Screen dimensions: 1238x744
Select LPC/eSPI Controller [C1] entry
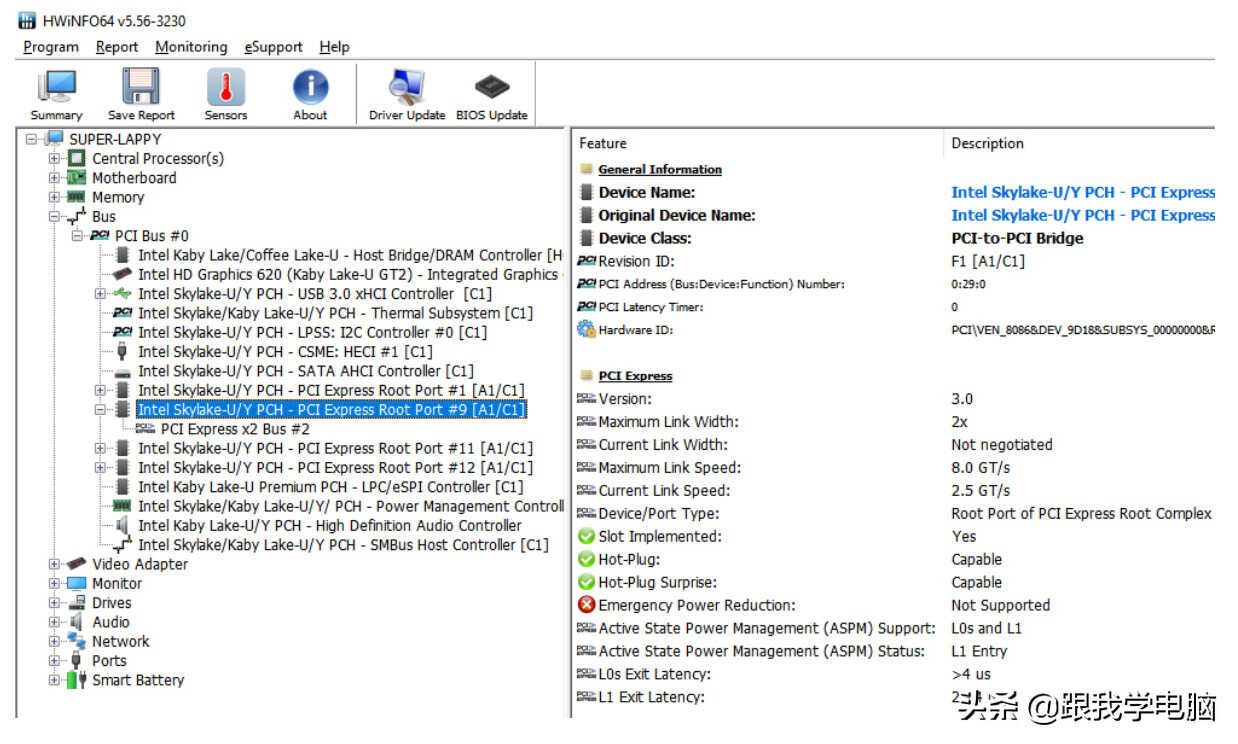[331, 487]
